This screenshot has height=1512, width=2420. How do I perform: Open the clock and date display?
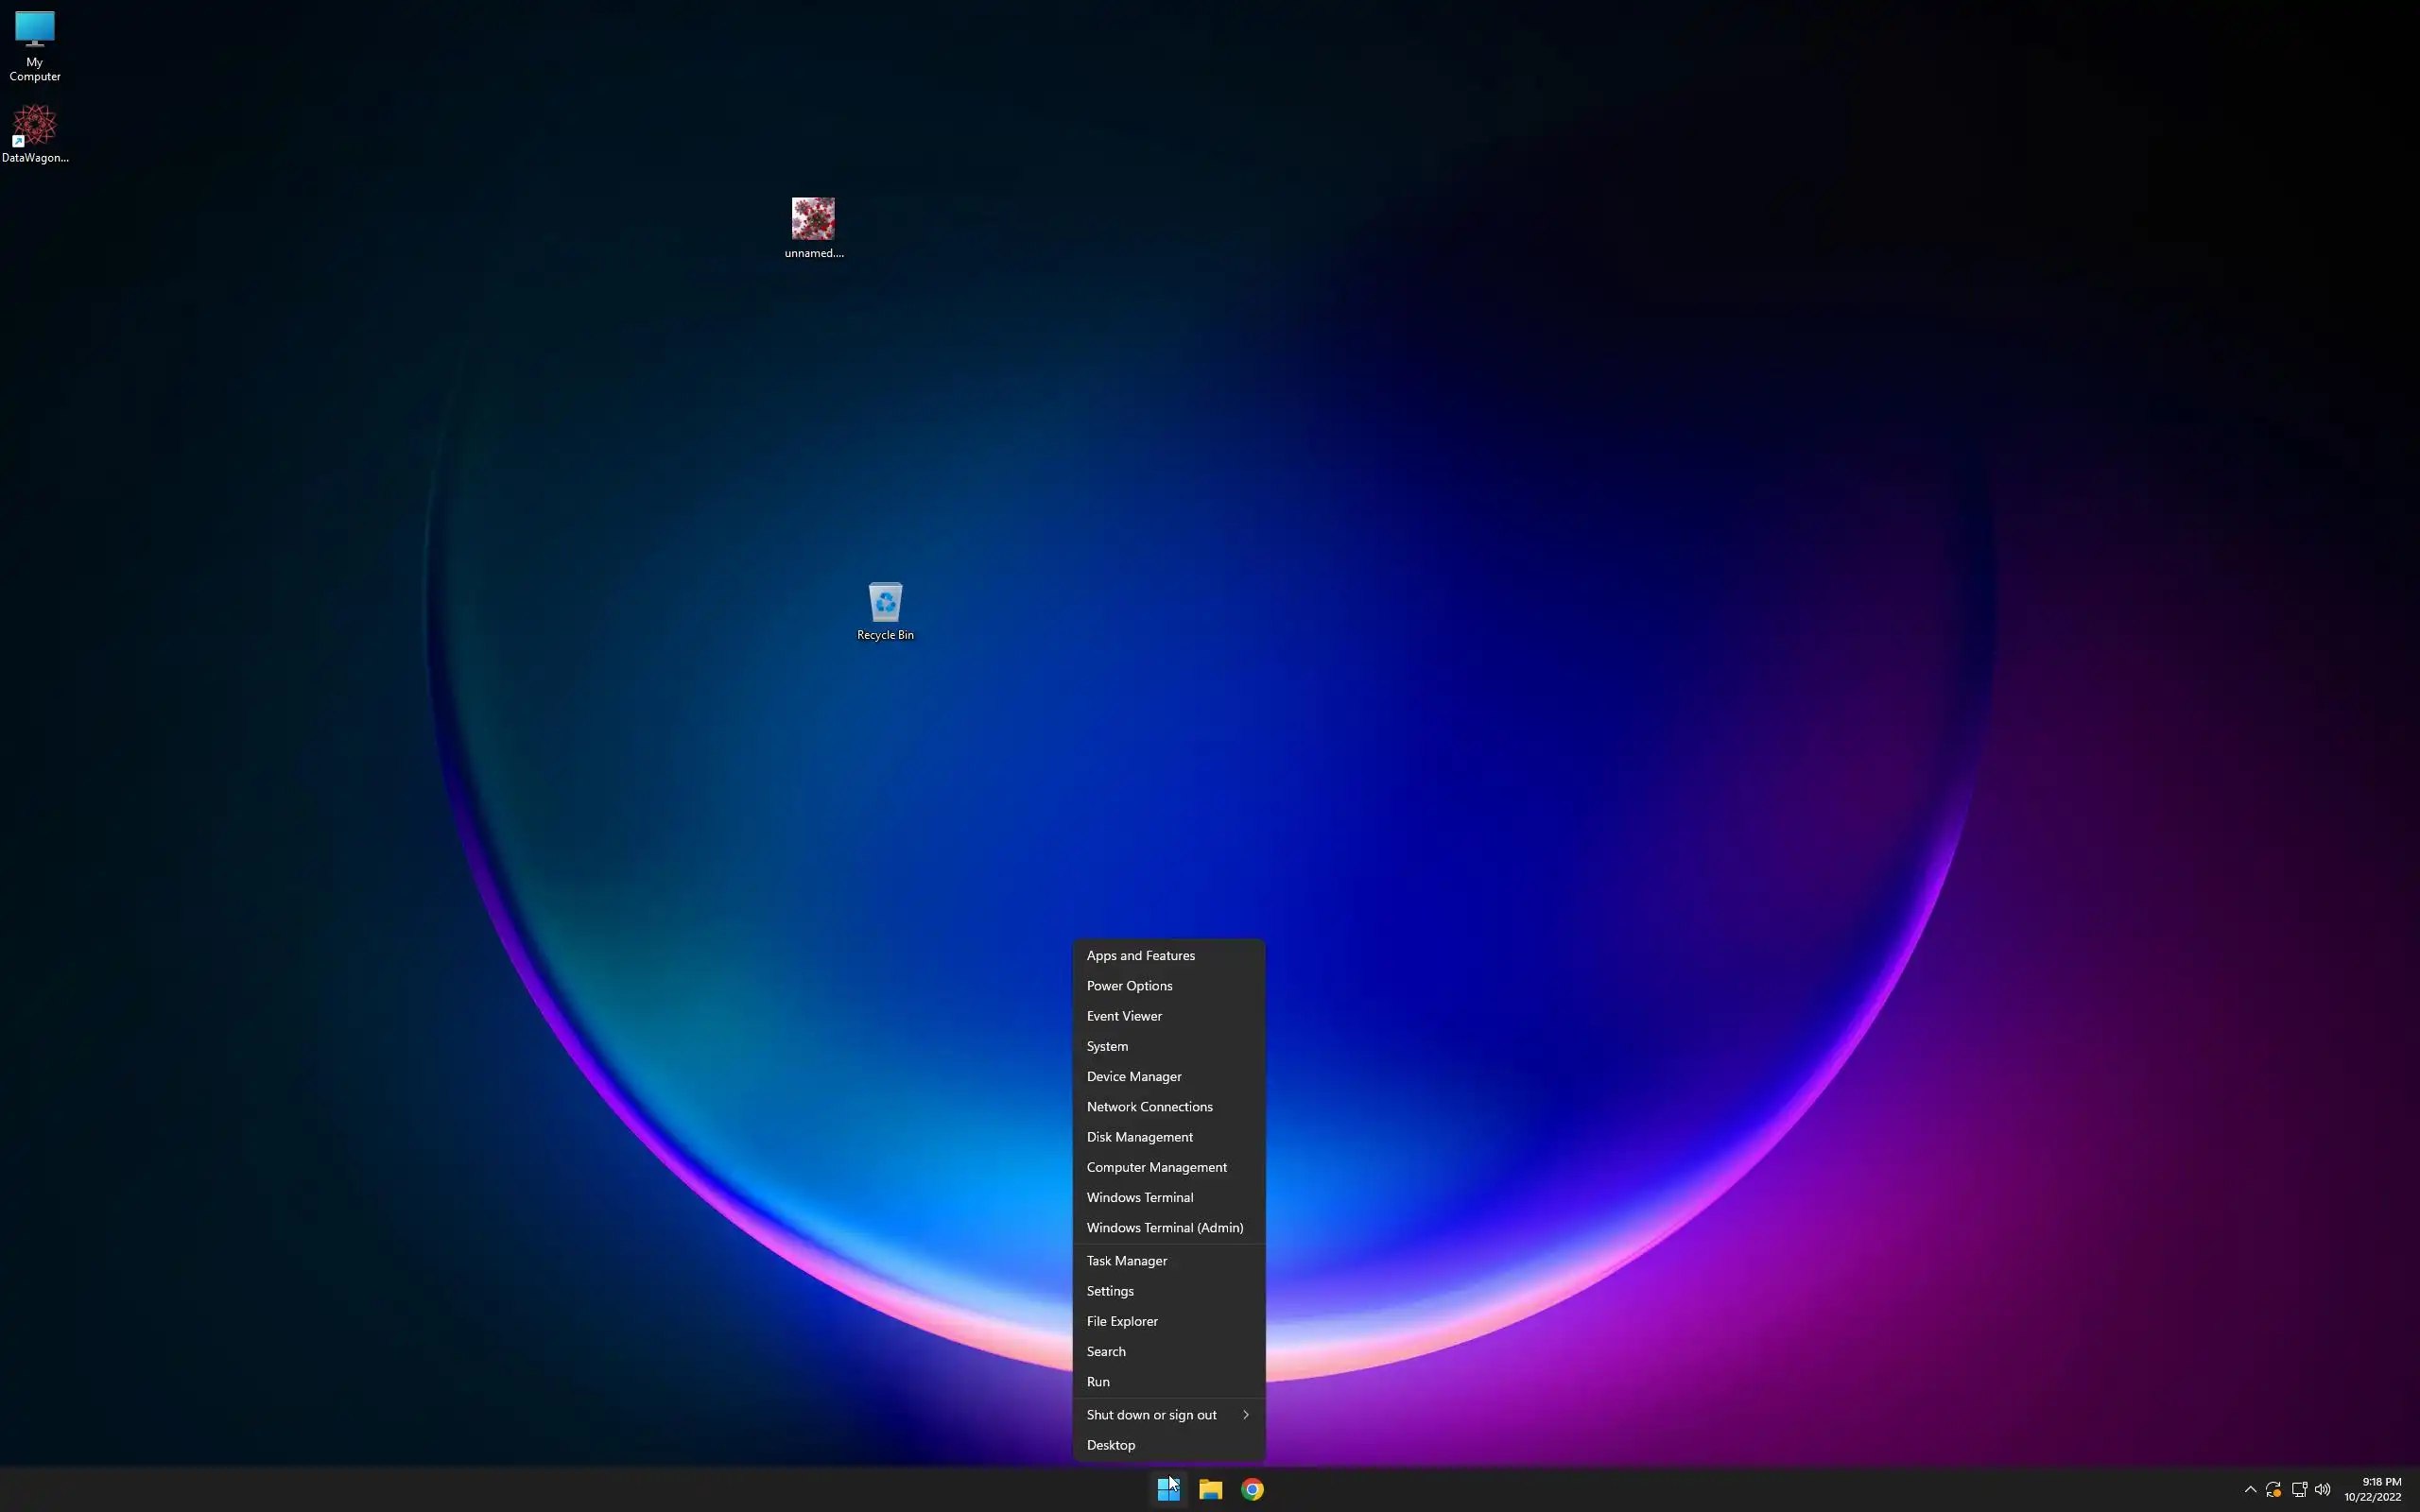coord(2372,1489)
